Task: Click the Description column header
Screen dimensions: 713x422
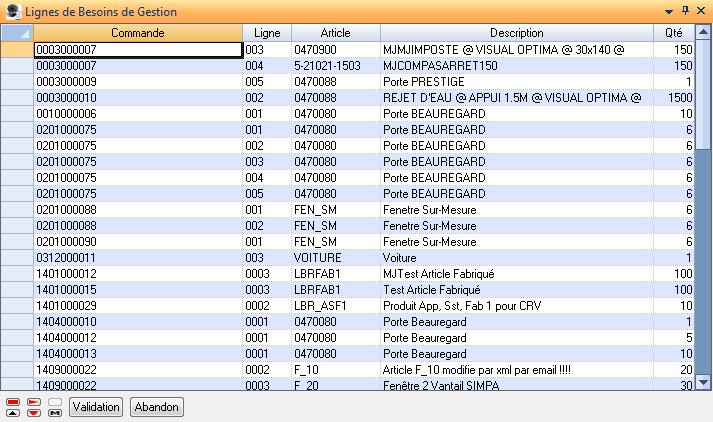Action: (x=517, y=33)
